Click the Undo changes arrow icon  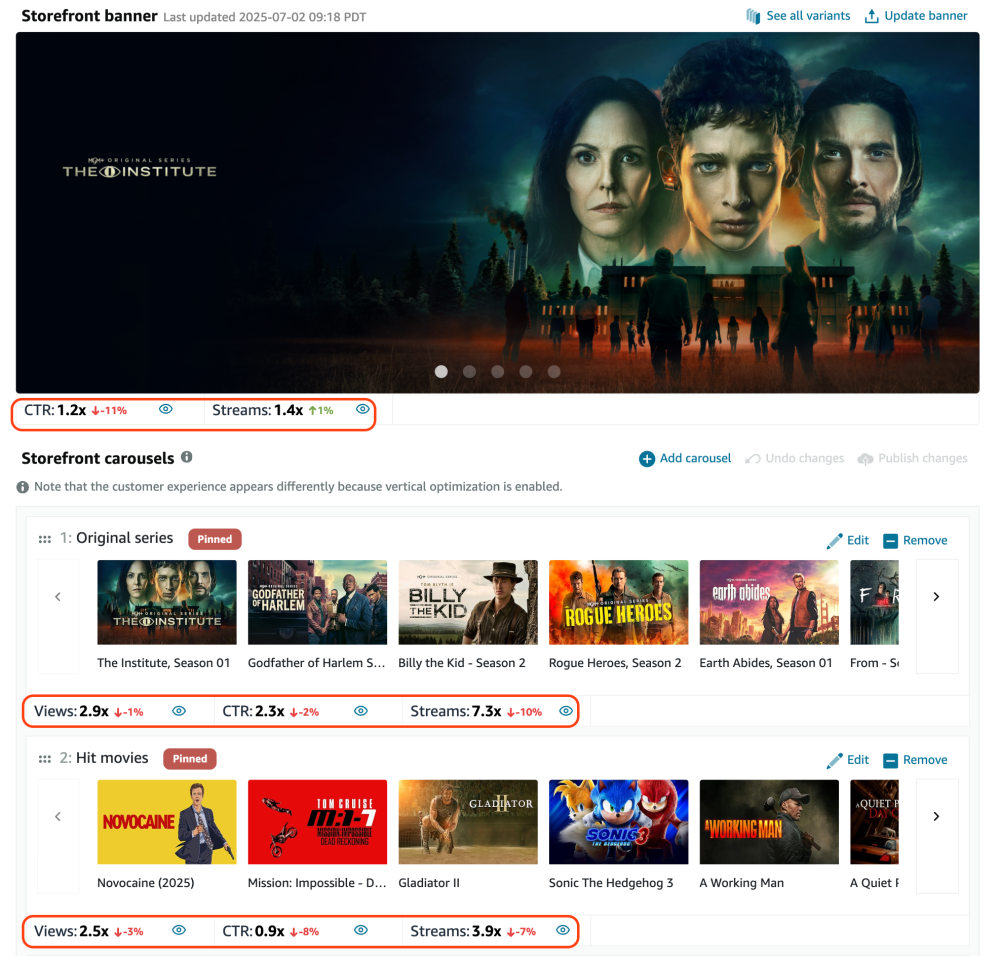pyautogui.click(x=753, y=459)
